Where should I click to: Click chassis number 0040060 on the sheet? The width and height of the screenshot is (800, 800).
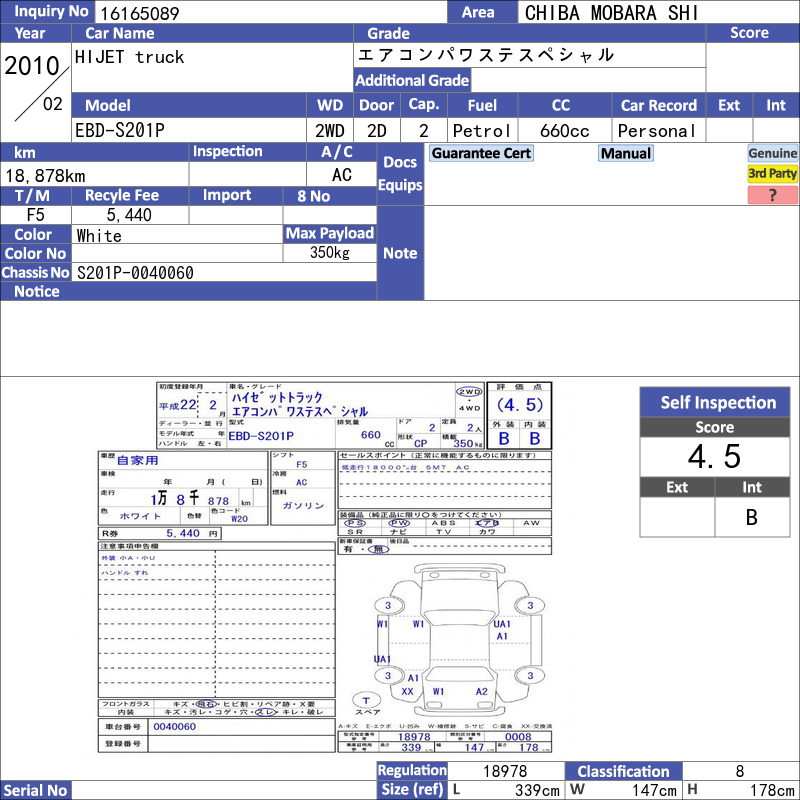[174, 726]
